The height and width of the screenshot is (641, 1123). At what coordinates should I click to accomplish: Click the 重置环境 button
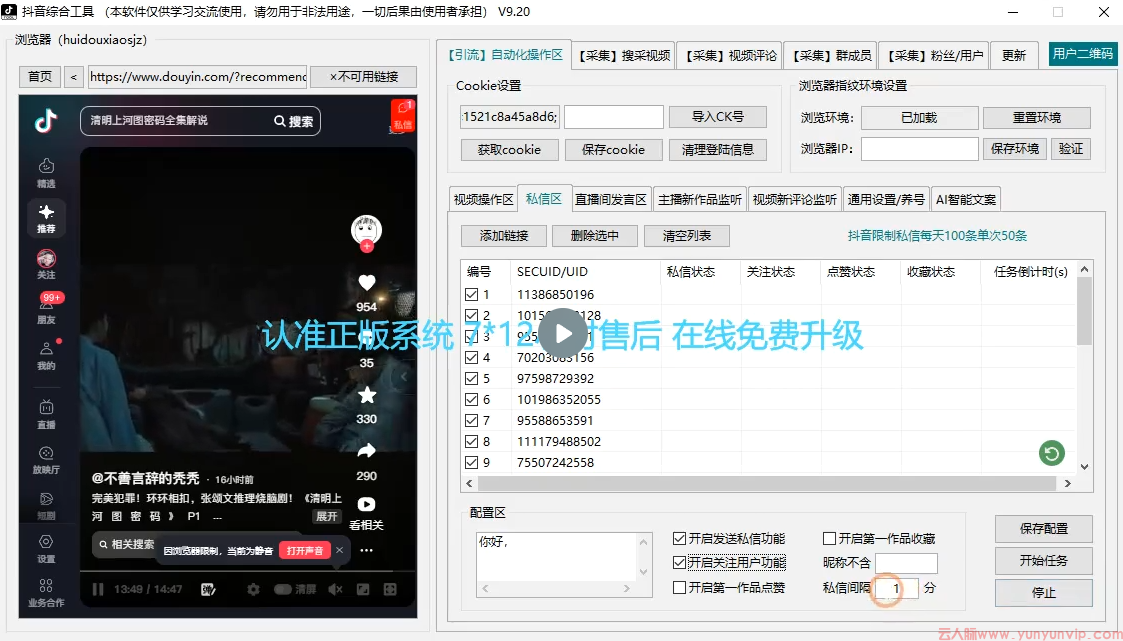(x=1036, y=117)
